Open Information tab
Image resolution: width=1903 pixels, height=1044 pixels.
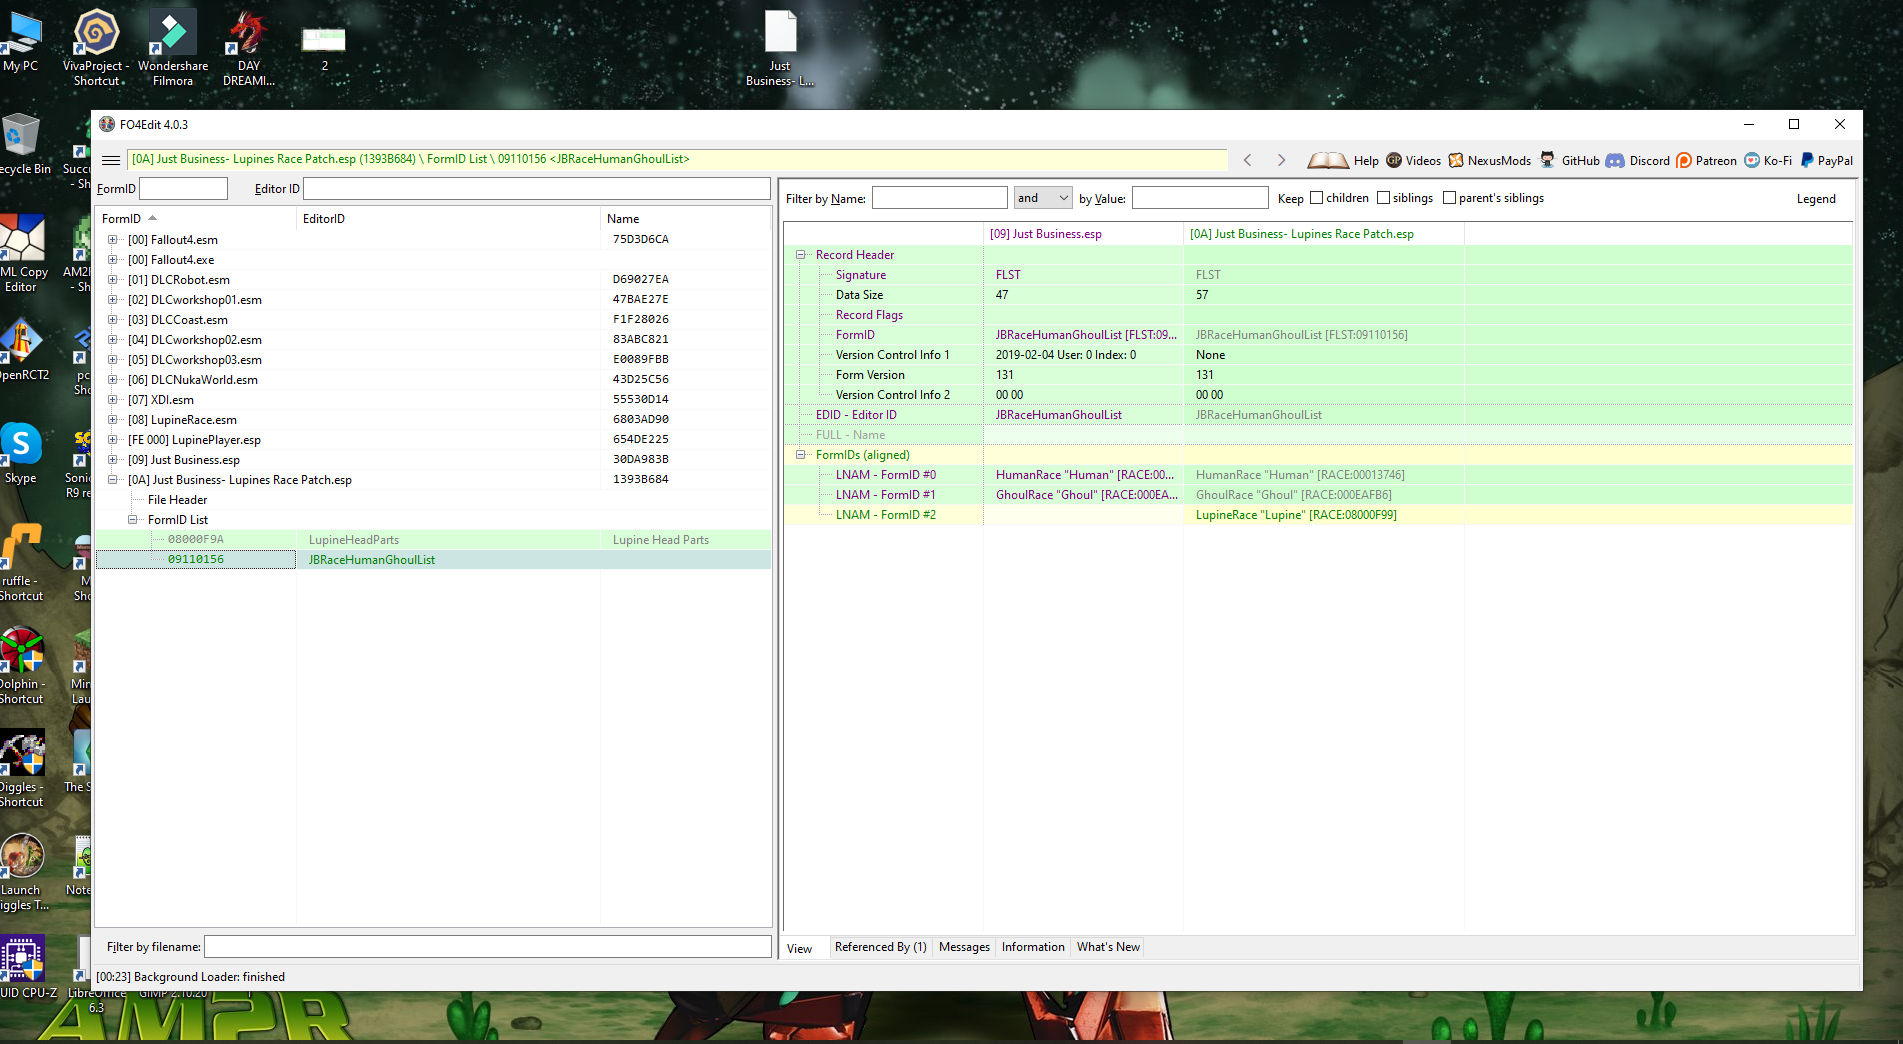coord(1033,947)
